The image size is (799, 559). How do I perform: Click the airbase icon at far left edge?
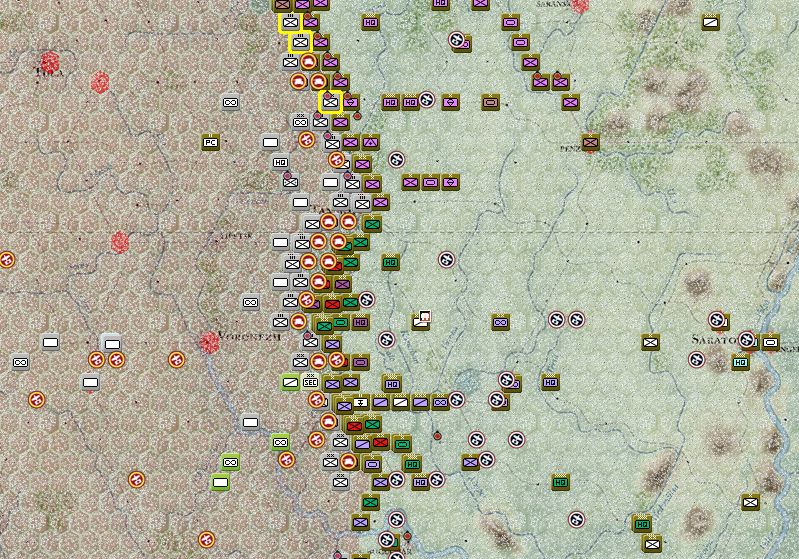[7, 260]
